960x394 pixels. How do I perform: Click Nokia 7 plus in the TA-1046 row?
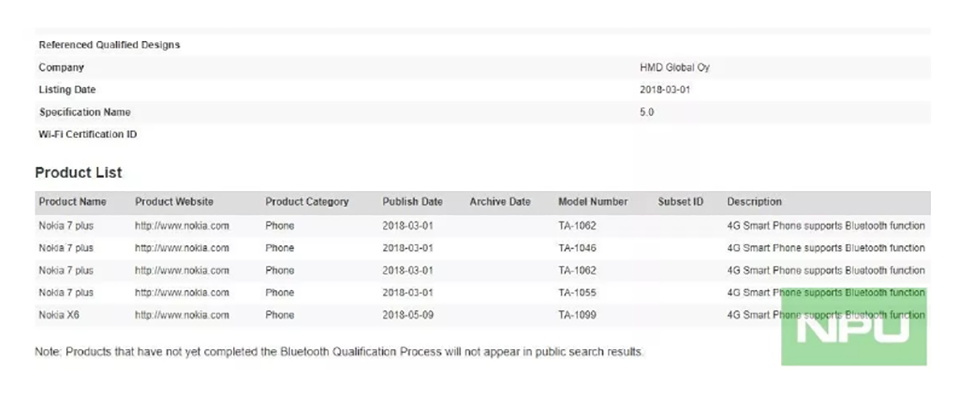tap(66, 248)
